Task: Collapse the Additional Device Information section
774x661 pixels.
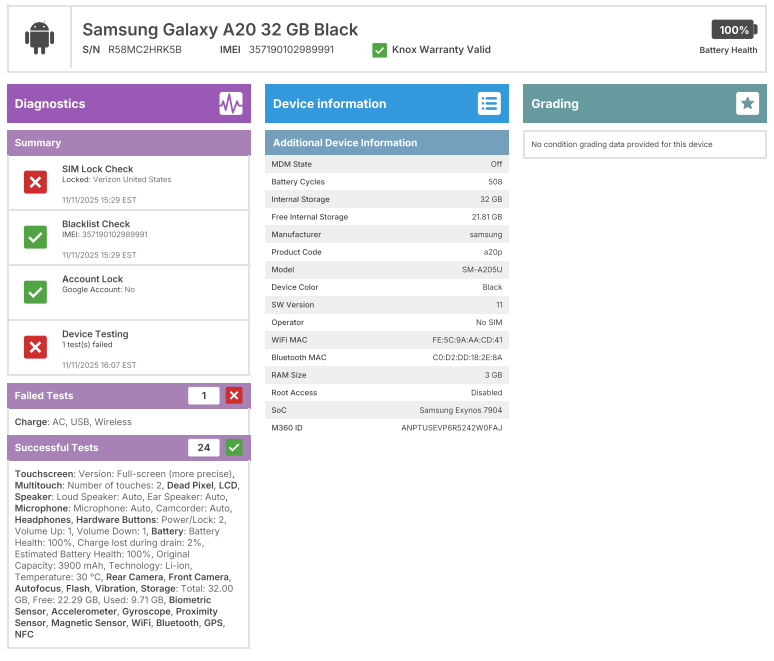Action: pos(386,143)
